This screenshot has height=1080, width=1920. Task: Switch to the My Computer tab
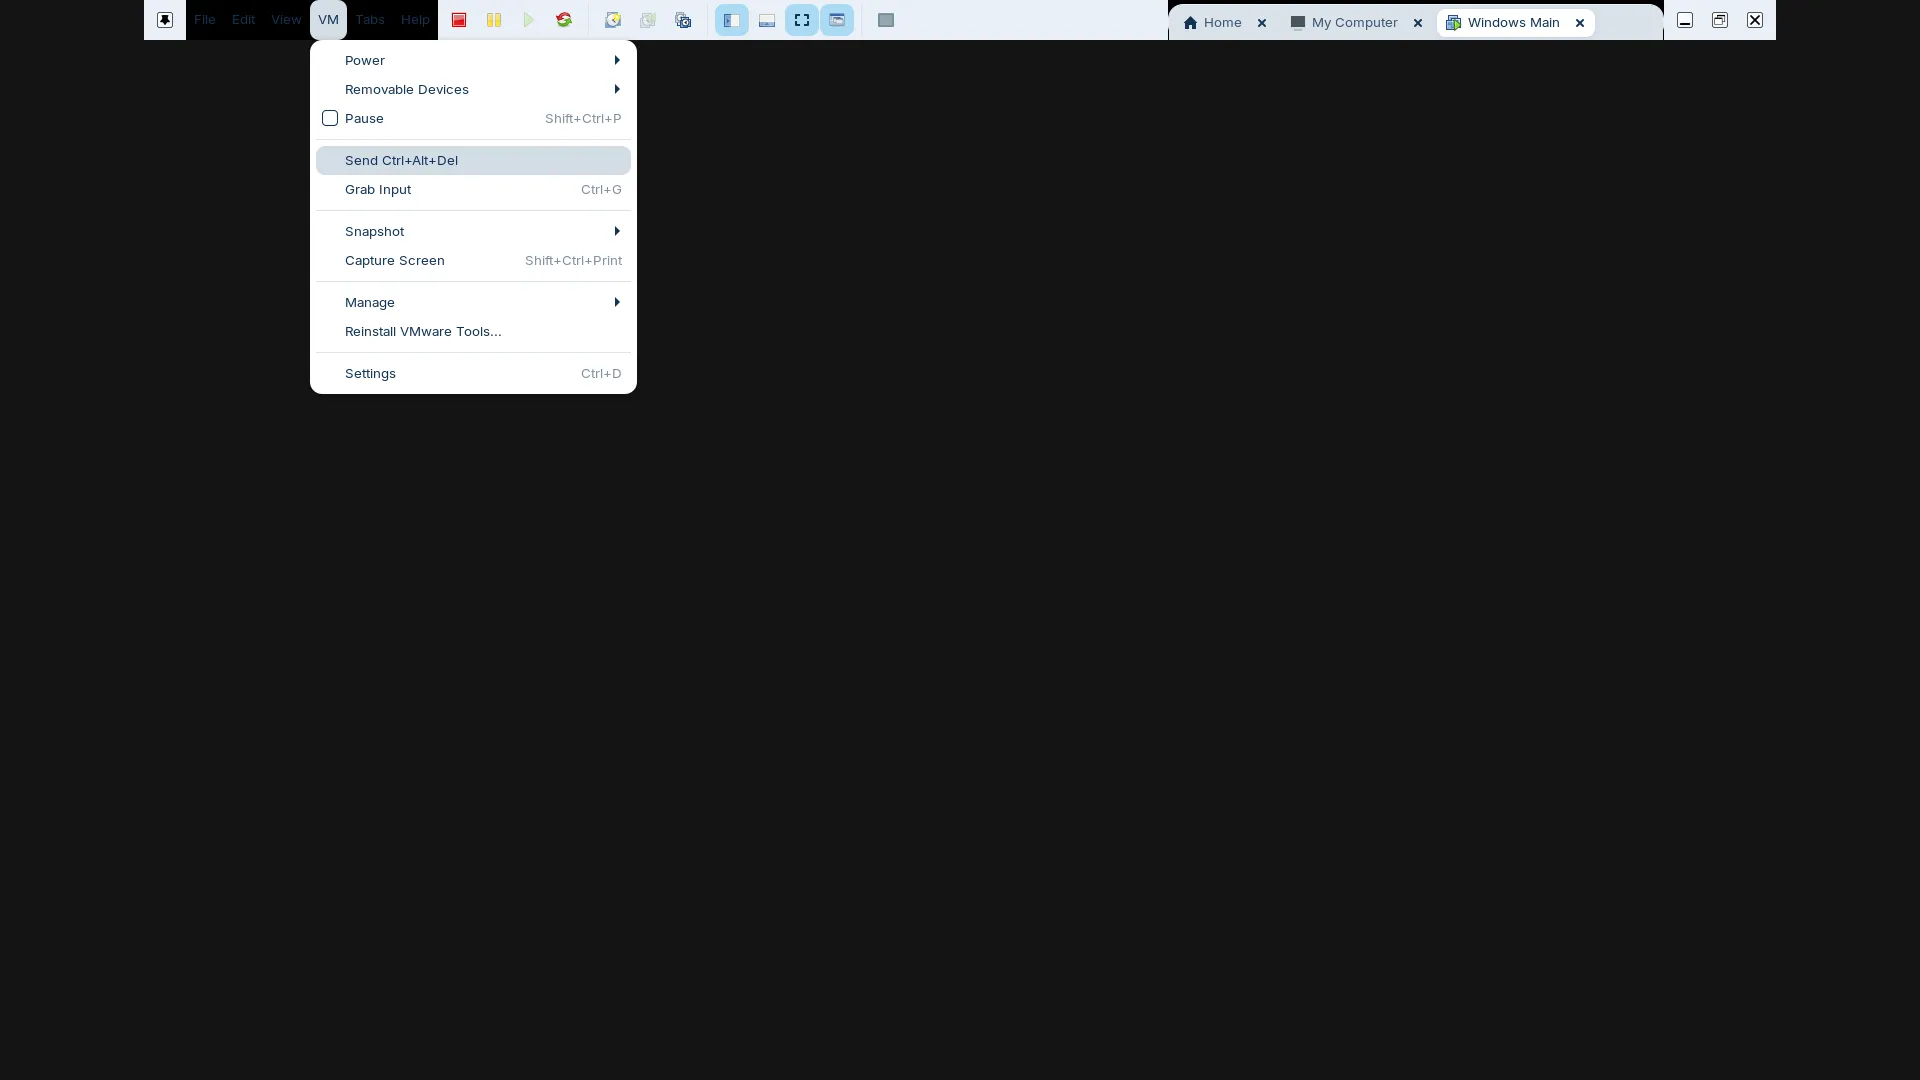1354,22
